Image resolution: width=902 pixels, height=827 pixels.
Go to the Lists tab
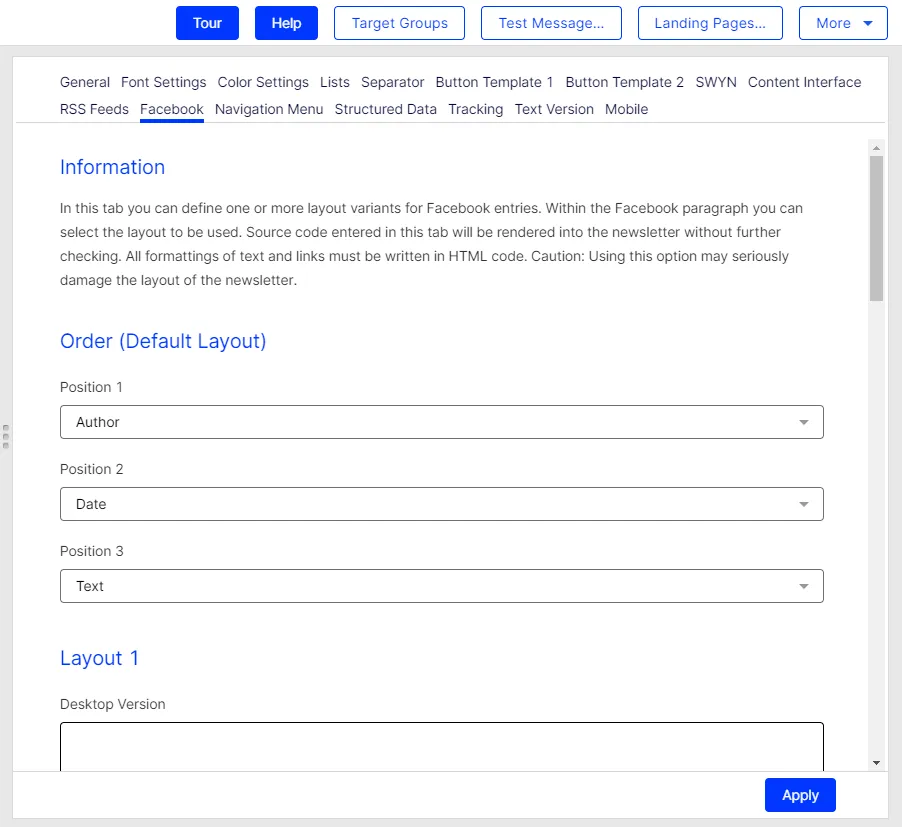click(x=335, y=82)
